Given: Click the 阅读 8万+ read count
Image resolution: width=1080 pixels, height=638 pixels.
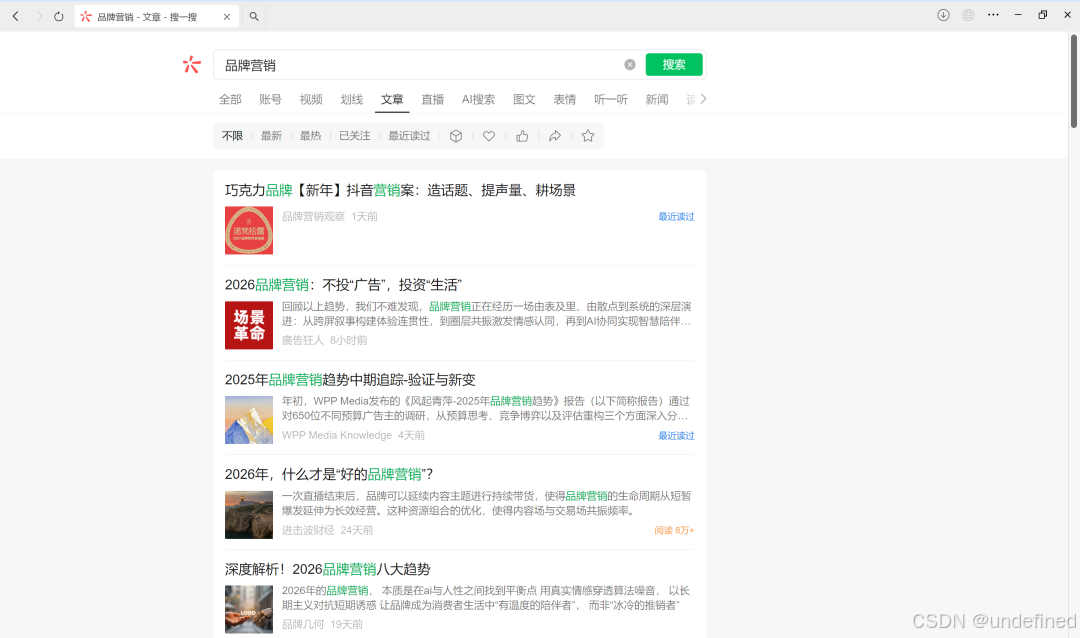Looking at the screenshot, I should 674,530.
